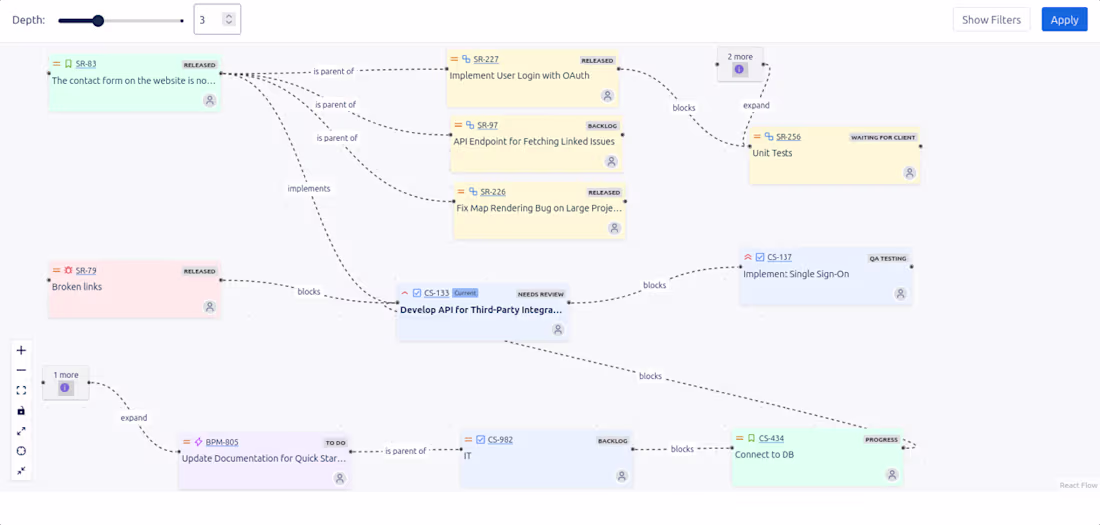Click the 'NEEDS REVIEW' status badge
This screenshot has width=1100, height=525.
[541, 294]
